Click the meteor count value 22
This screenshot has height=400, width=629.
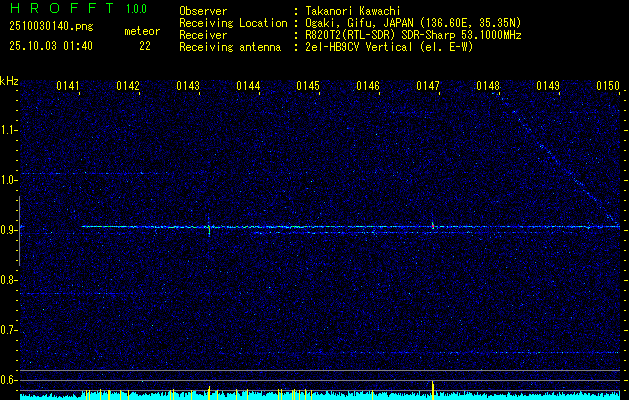pos(145,46)
